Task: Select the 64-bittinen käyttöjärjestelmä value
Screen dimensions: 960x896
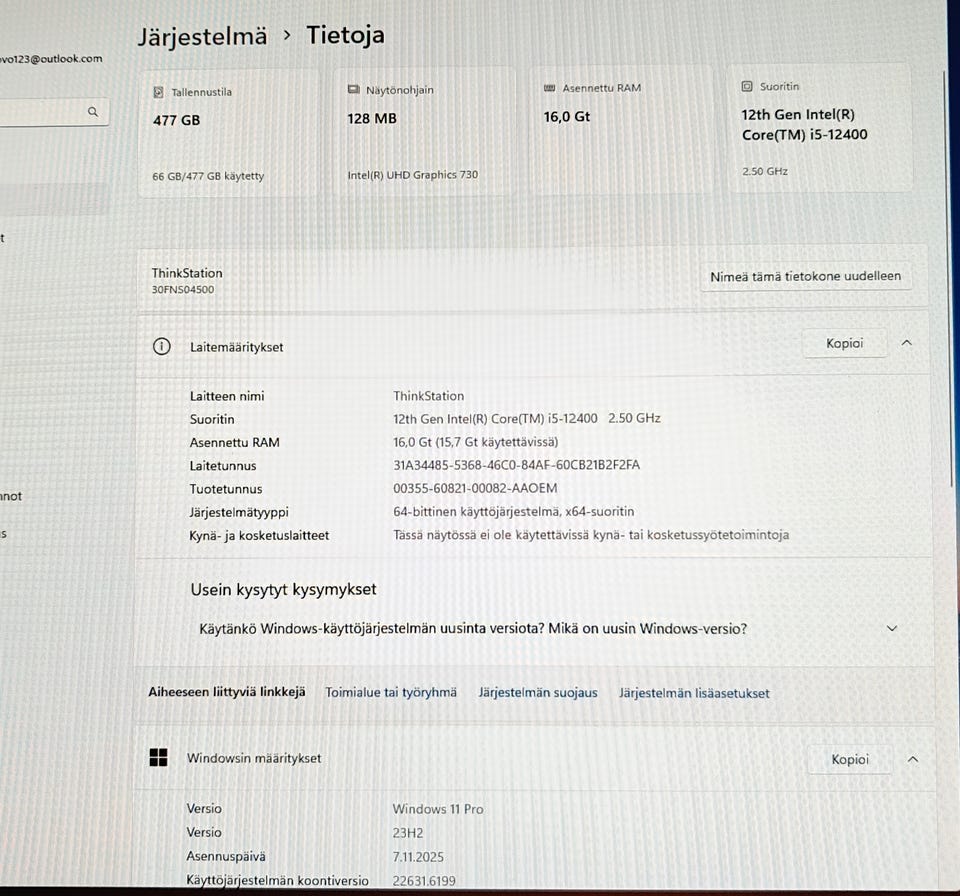Action: 514,511
